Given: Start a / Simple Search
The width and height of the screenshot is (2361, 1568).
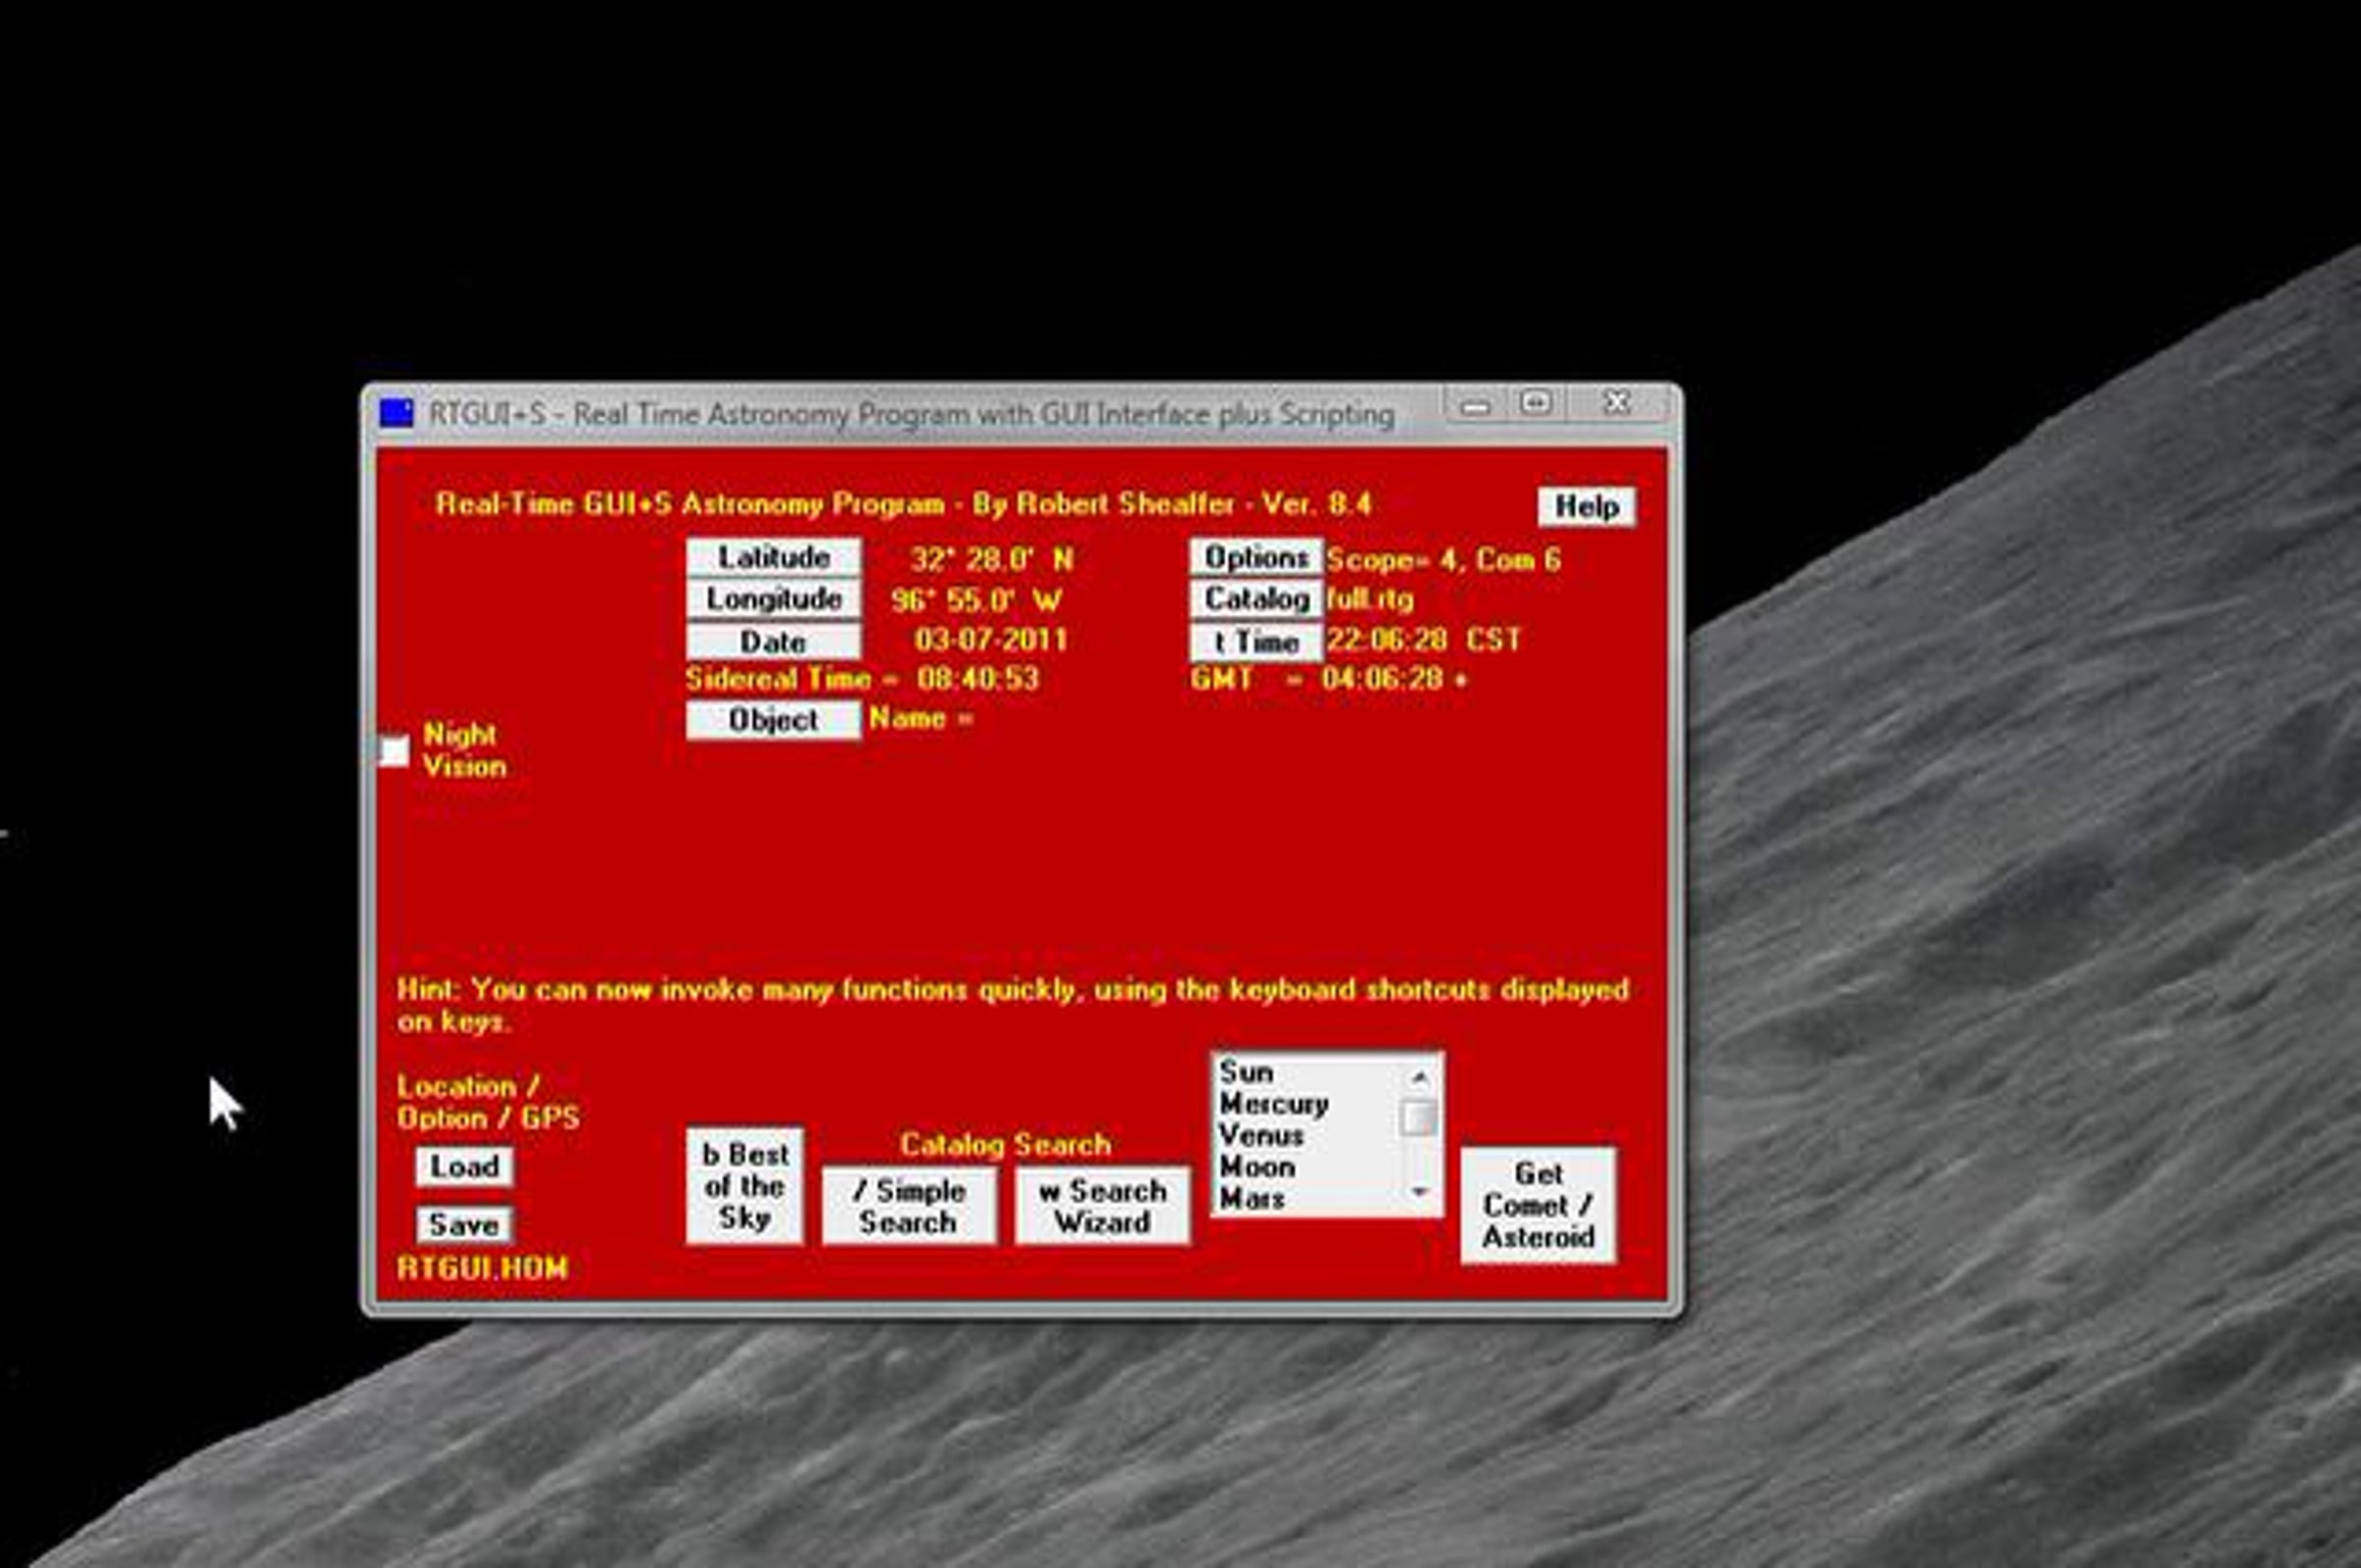Looking at the screenshot, I should 908,1206.
